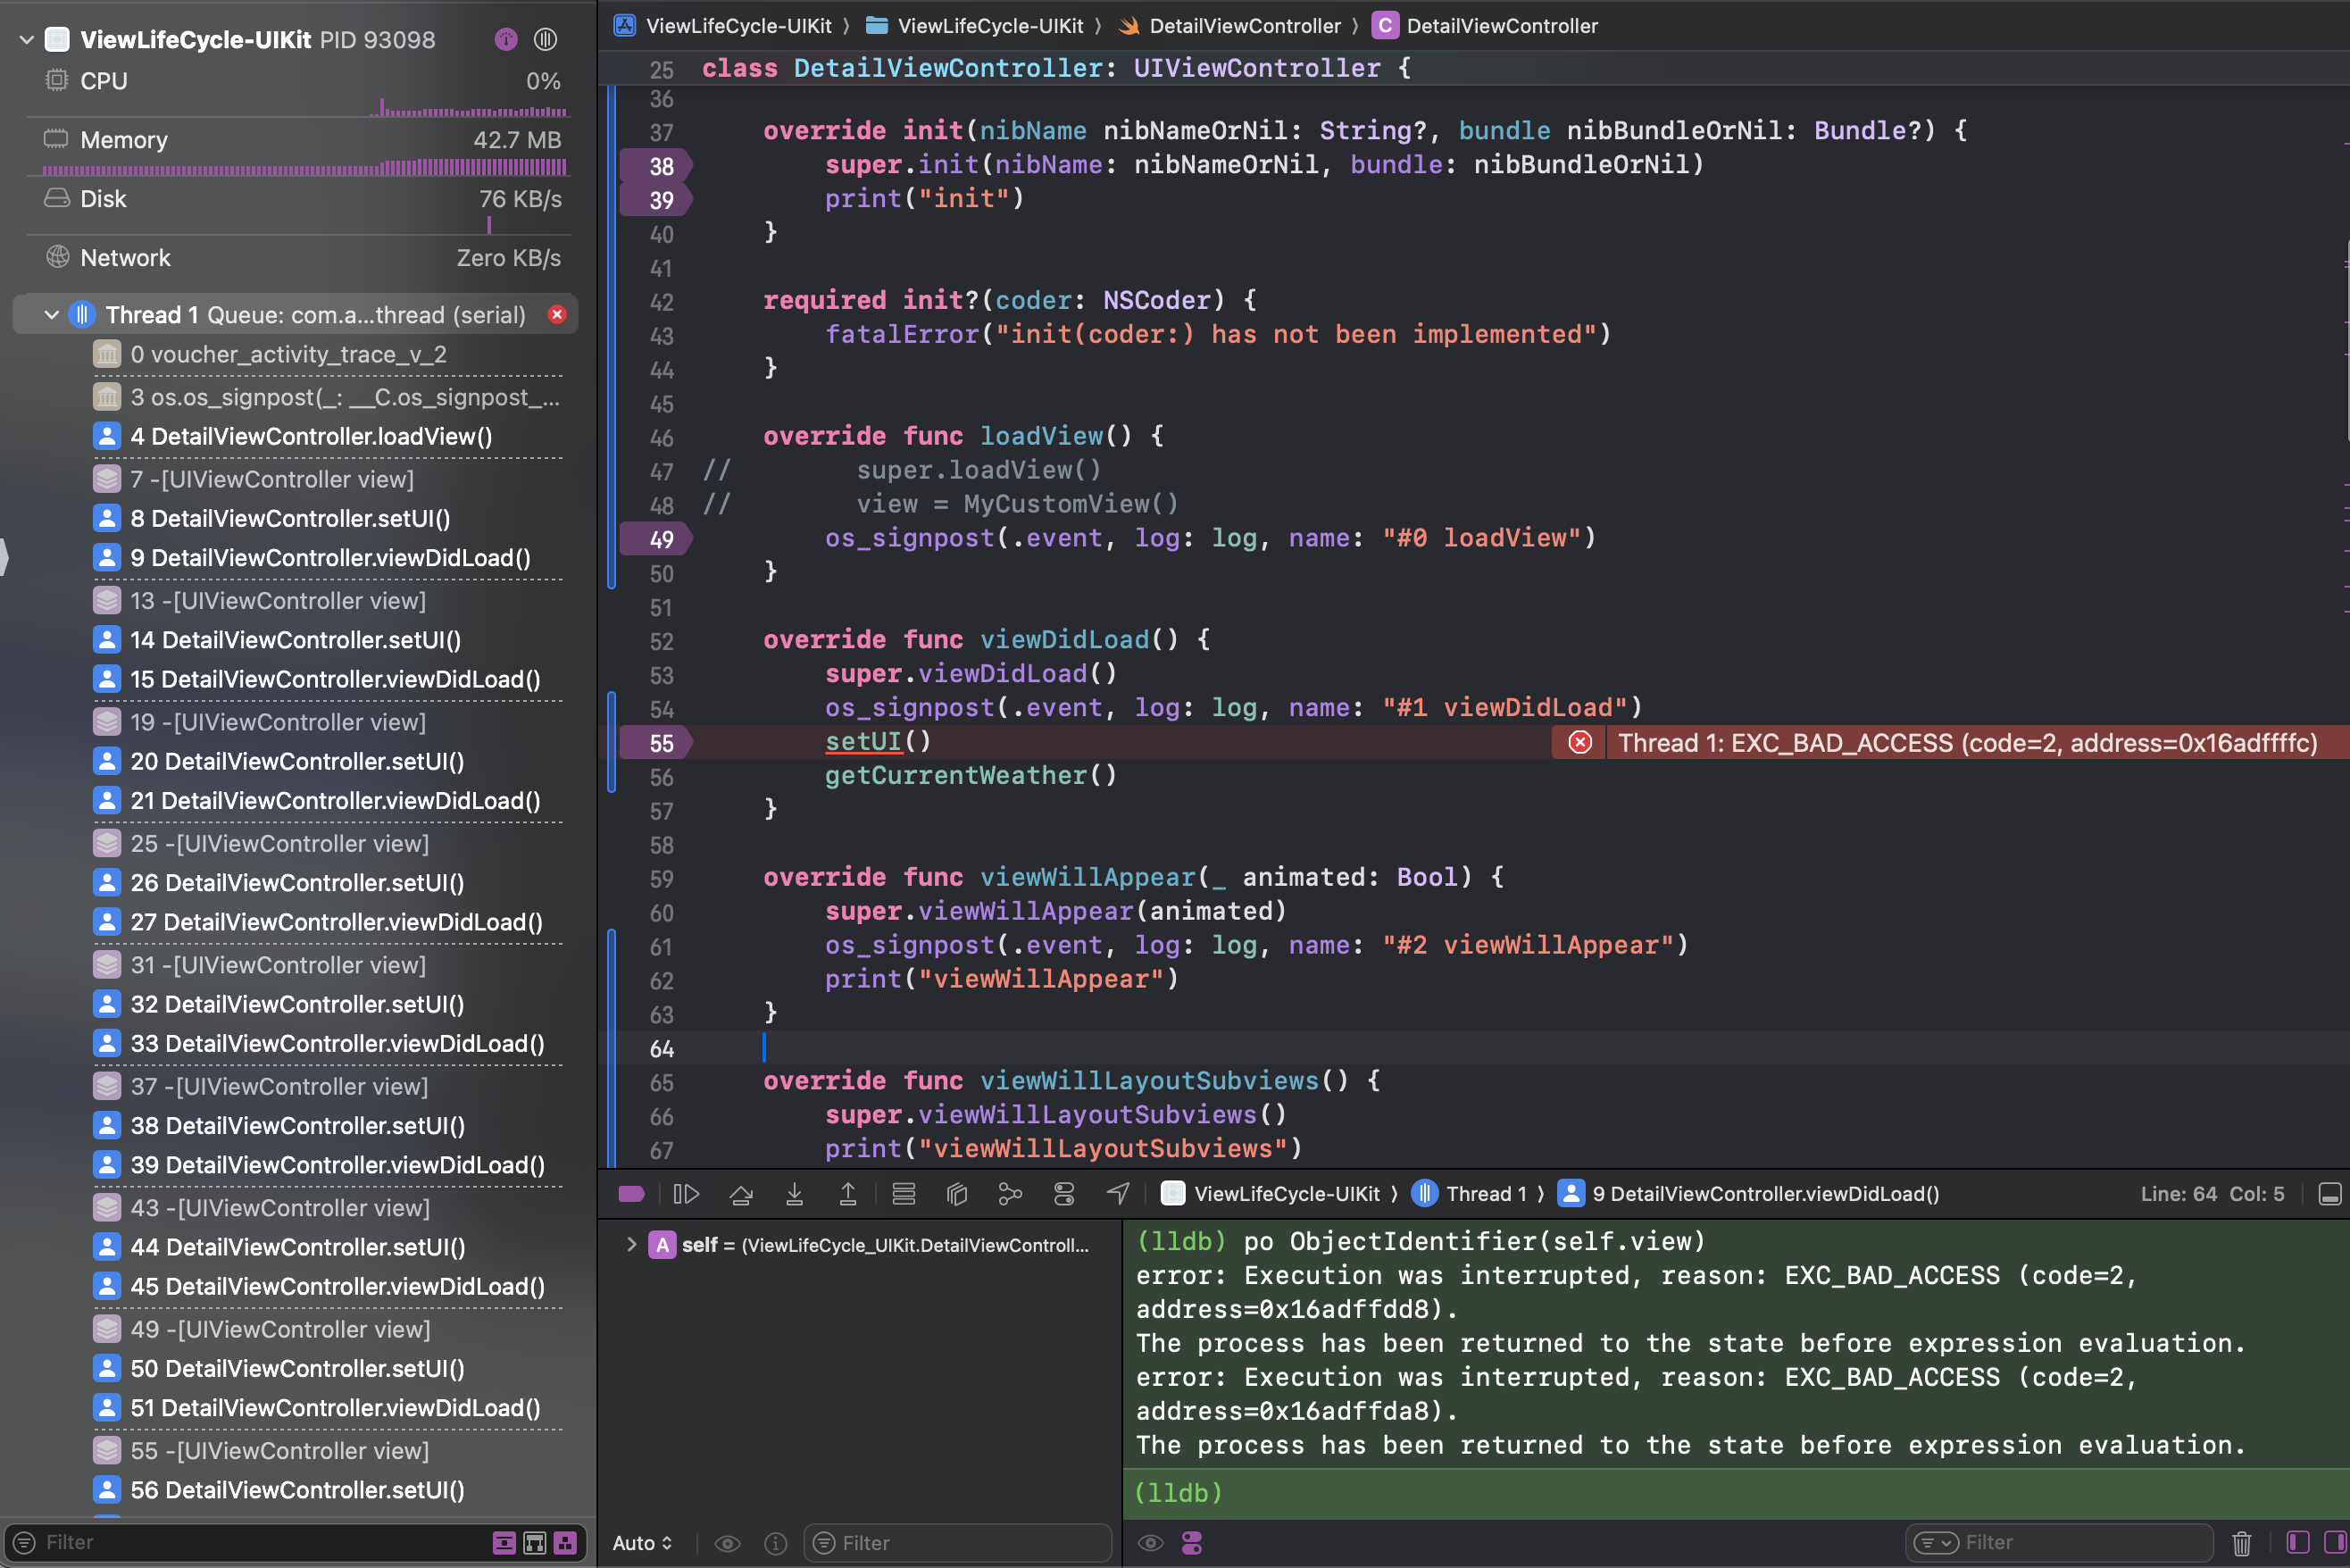Toggle breakpoint on line 38
2350x1568 pixels.
click(657, 166)
